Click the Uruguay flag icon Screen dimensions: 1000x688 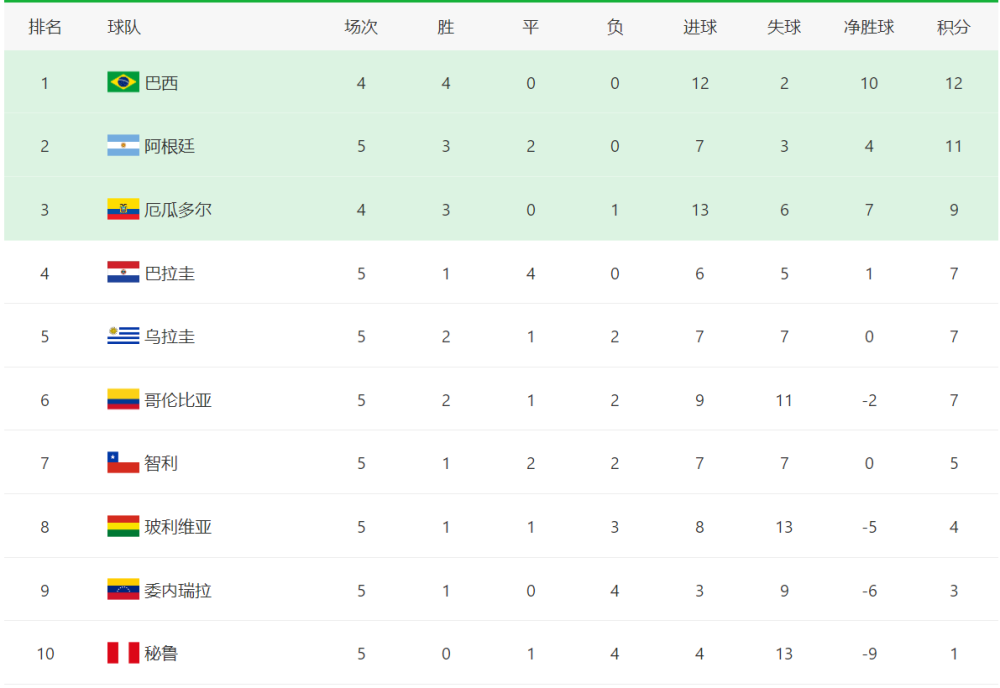[x=123, y=335]
